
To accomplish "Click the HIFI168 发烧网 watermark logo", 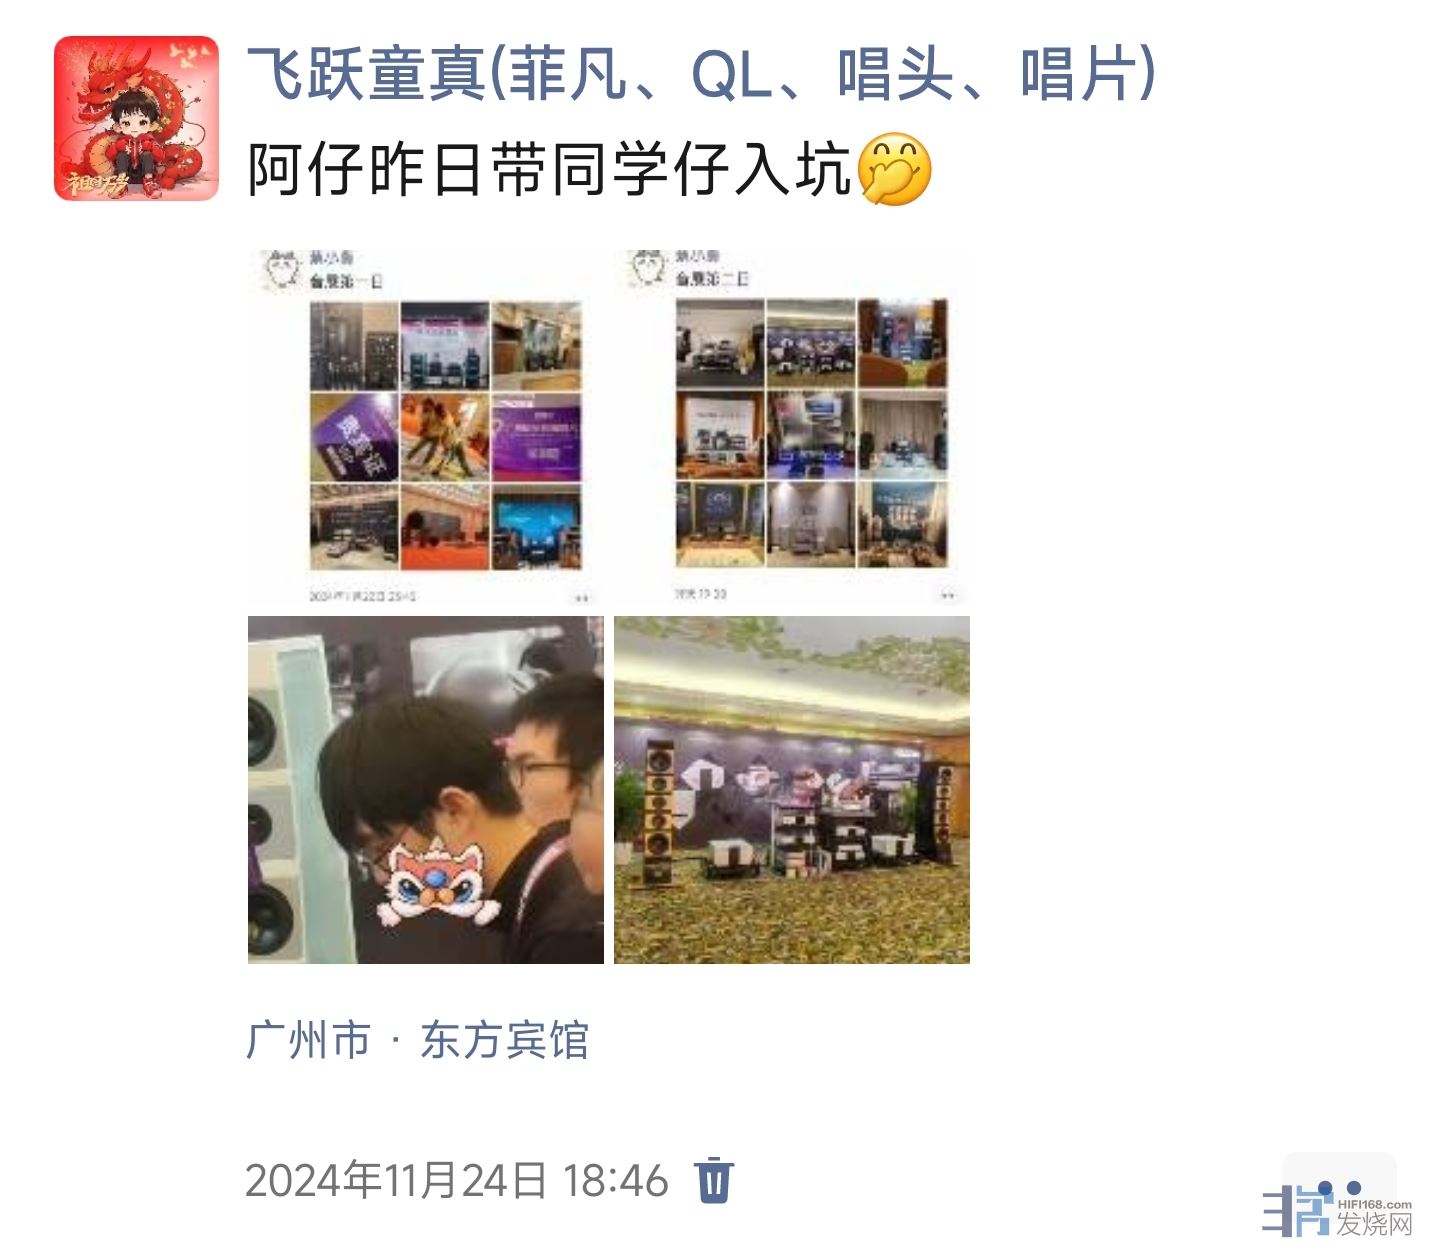I will [x=1337, y=1212].
